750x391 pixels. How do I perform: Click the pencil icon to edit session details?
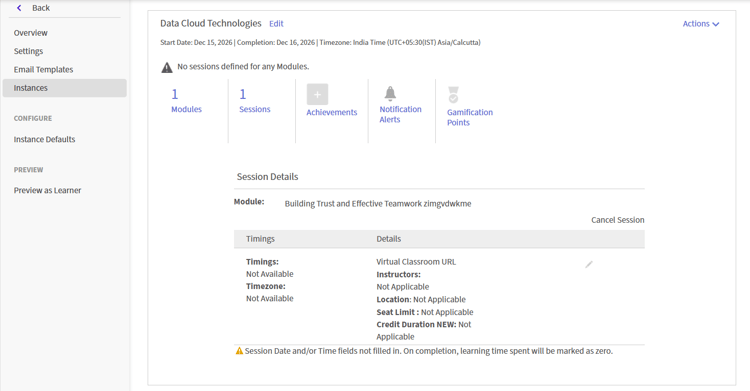pos(589,264)
